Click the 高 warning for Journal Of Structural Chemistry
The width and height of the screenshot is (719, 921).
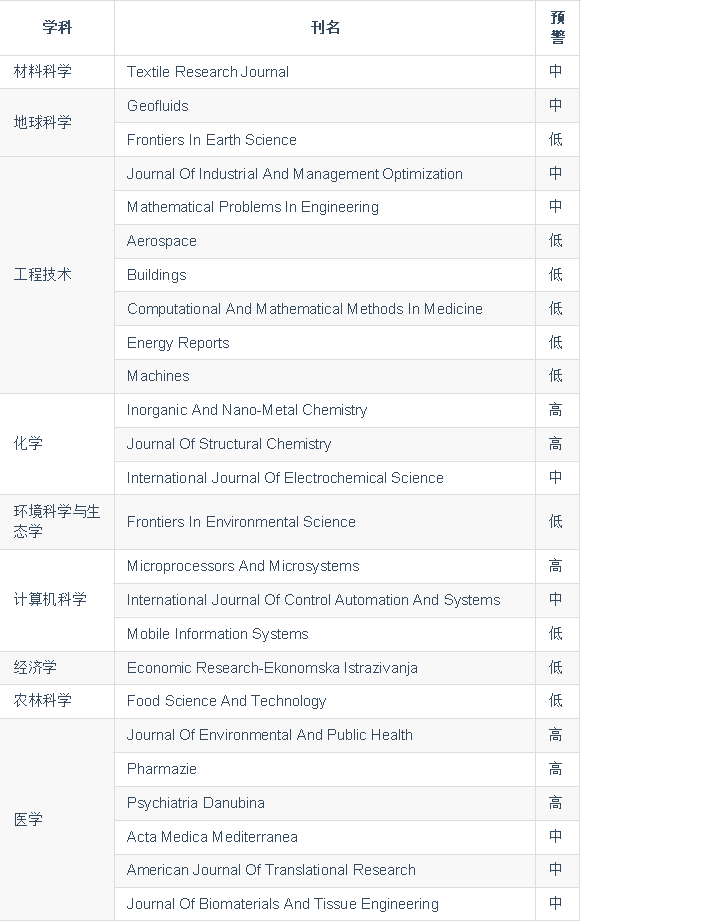click(x=556, y=444)
